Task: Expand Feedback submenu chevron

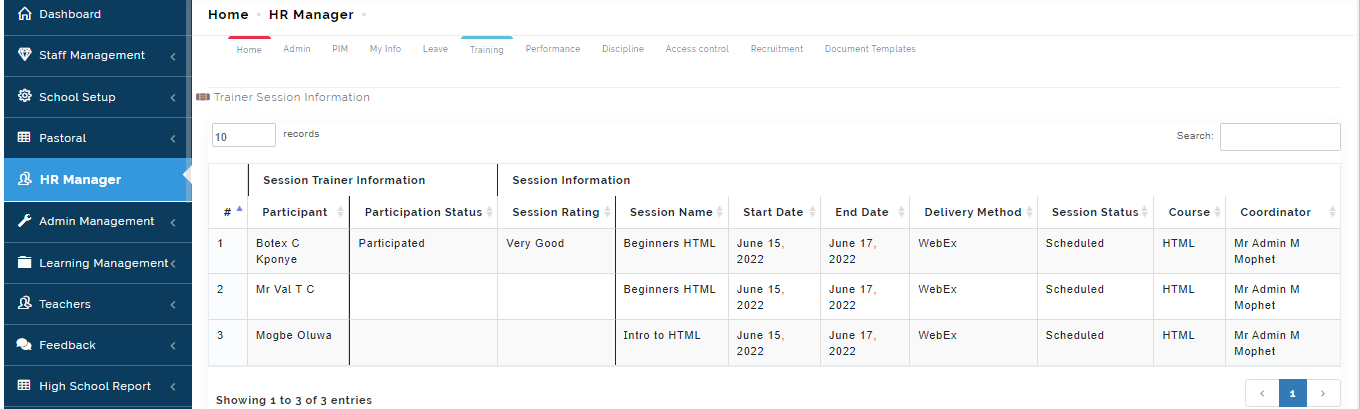Action: pos(173,346)
